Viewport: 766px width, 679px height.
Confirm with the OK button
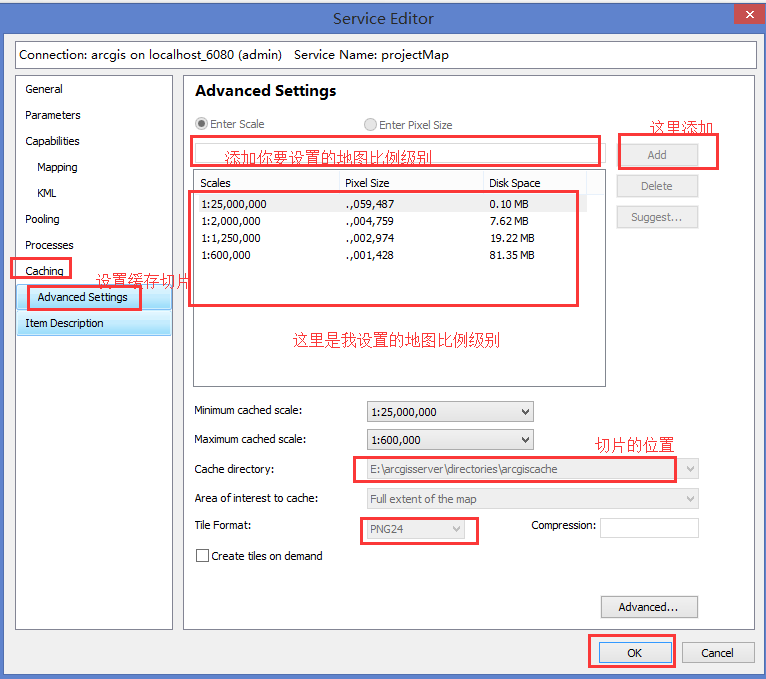pos(635,653)
